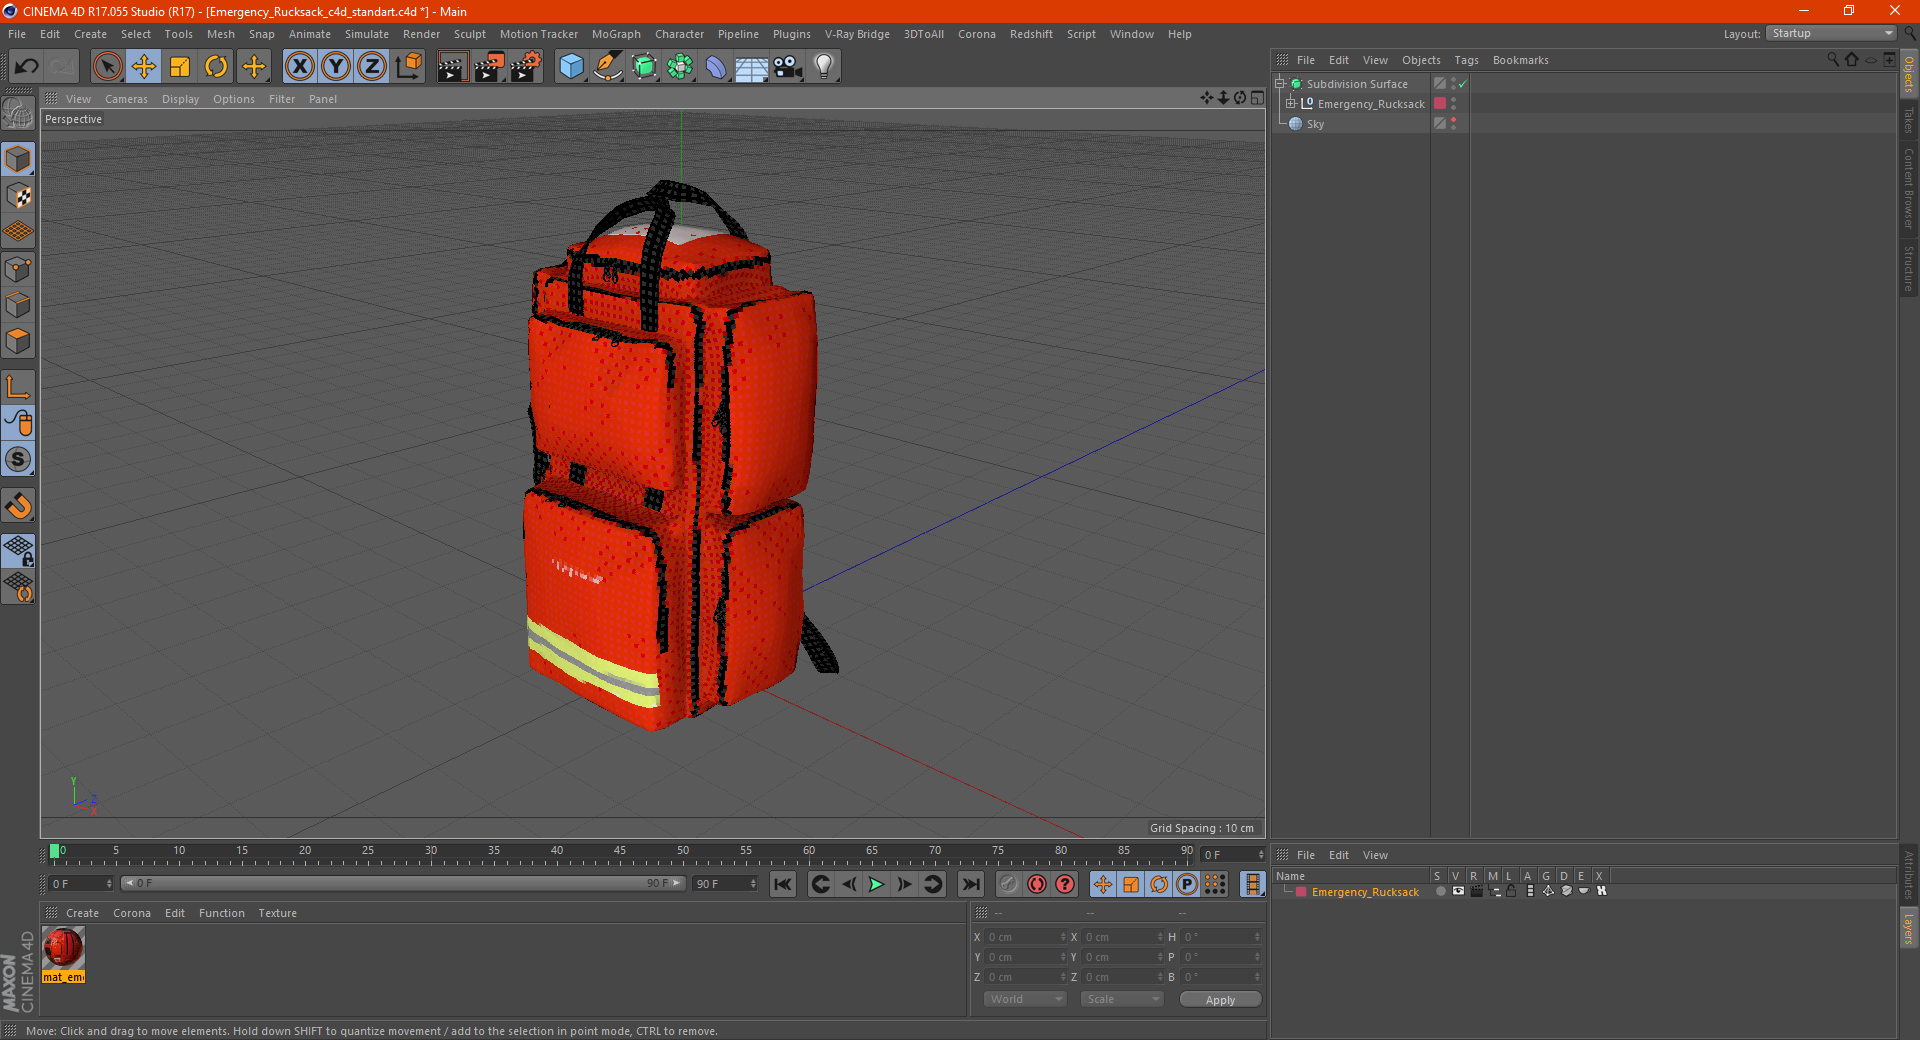Open the Structure side tab
The image size is (1920, 1040).
click(1908, 268)
